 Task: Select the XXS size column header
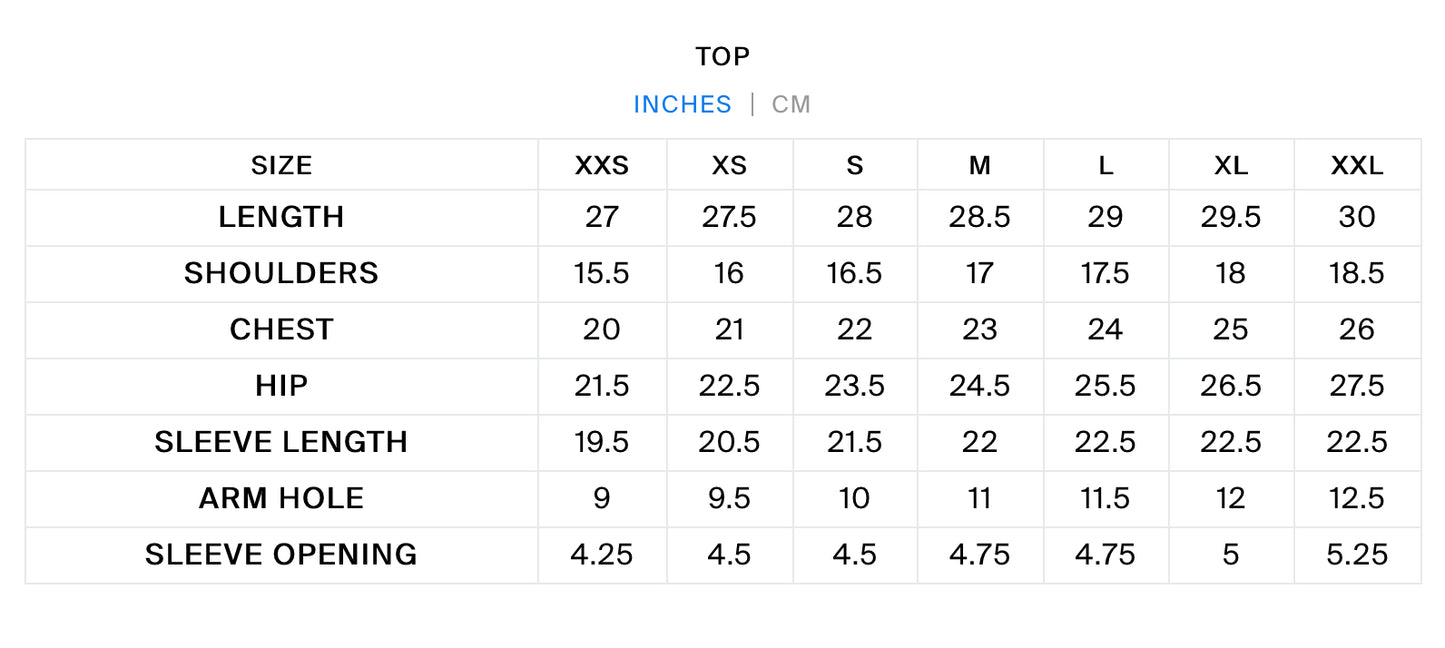pyautogui.click(x=602, y=166)
